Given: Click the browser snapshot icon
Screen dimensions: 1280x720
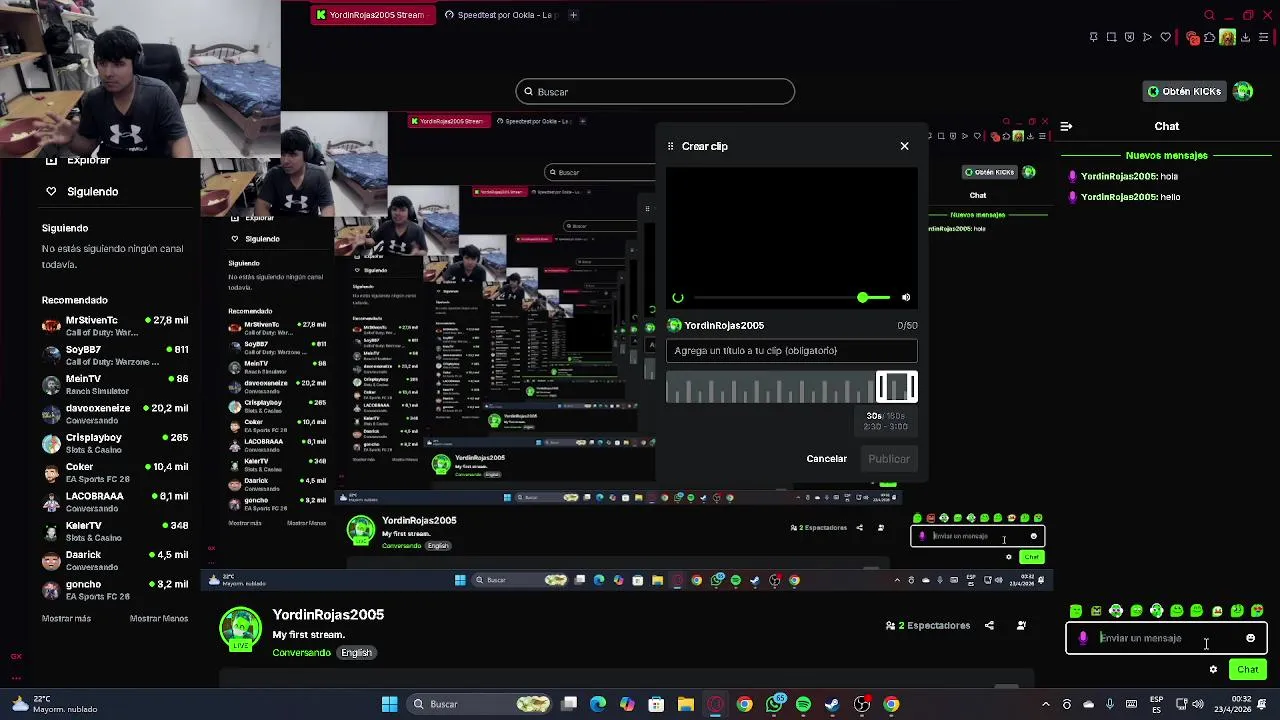Looking at the screenshot, I should tap(1111, 38).
